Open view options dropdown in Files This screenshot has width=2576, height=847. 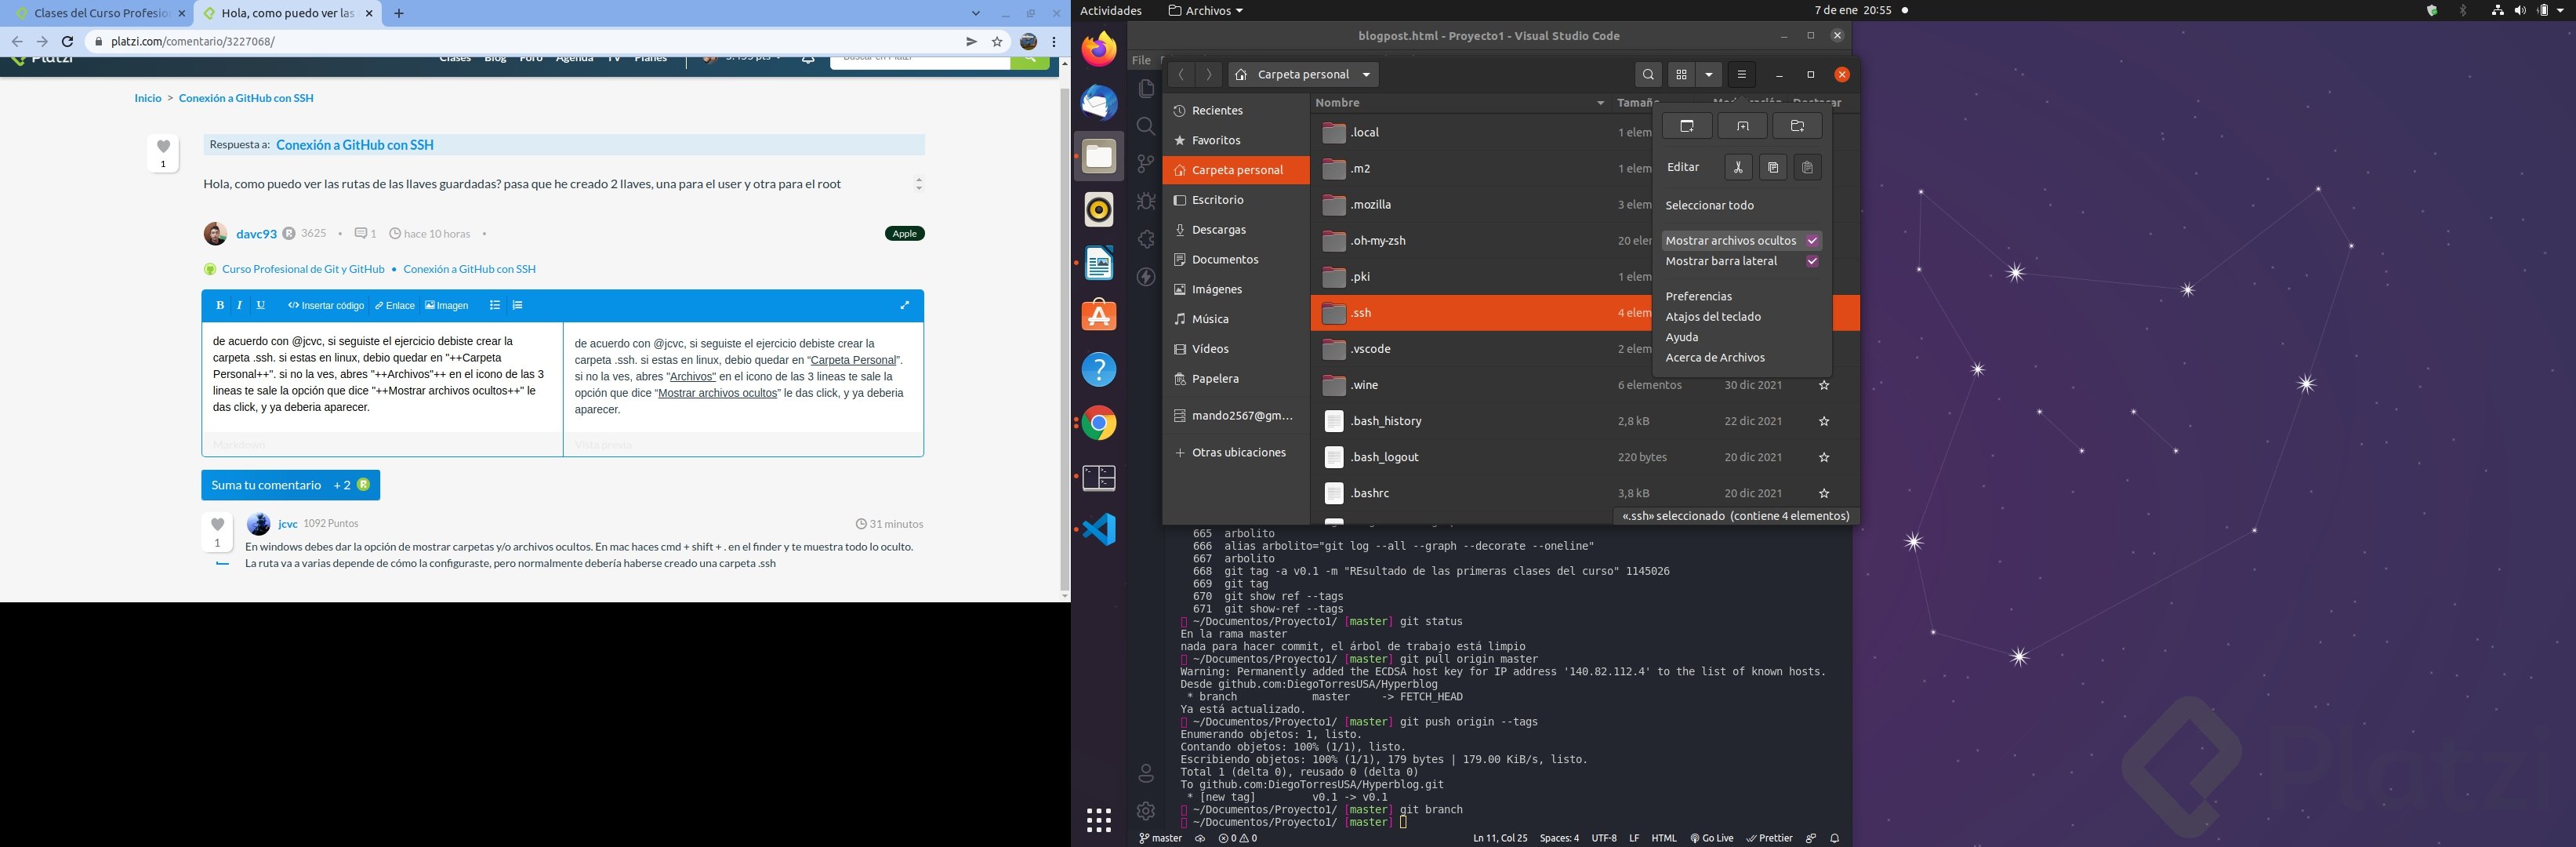(1709, 75)
